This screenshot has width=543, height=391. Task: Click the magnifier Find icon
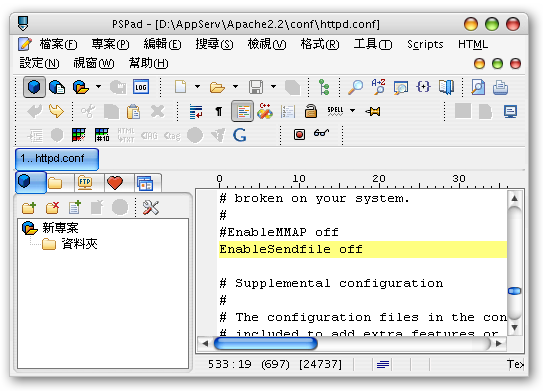pos(355,87)
